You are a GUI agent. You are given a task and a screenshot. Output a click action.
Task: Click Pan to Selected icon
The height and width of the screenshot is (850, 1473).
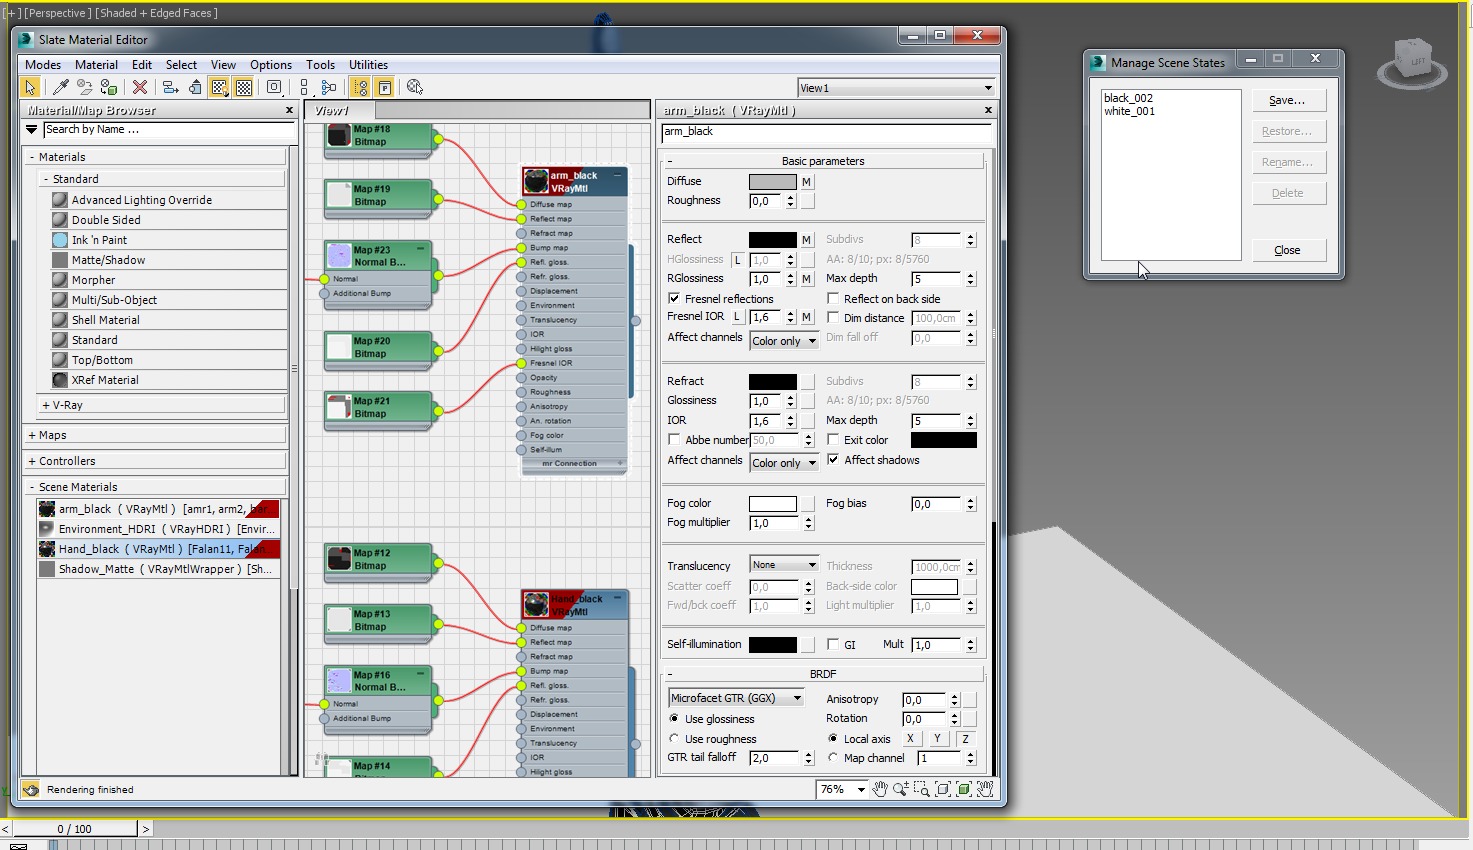[985, 790]
